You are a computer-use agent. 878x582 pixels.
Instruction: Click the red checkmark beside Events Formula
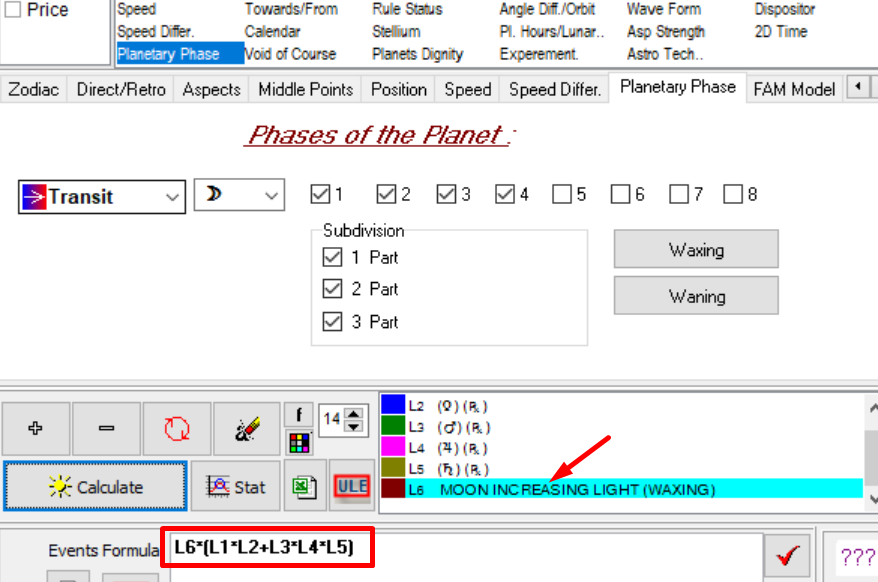(x=789, y=556)
